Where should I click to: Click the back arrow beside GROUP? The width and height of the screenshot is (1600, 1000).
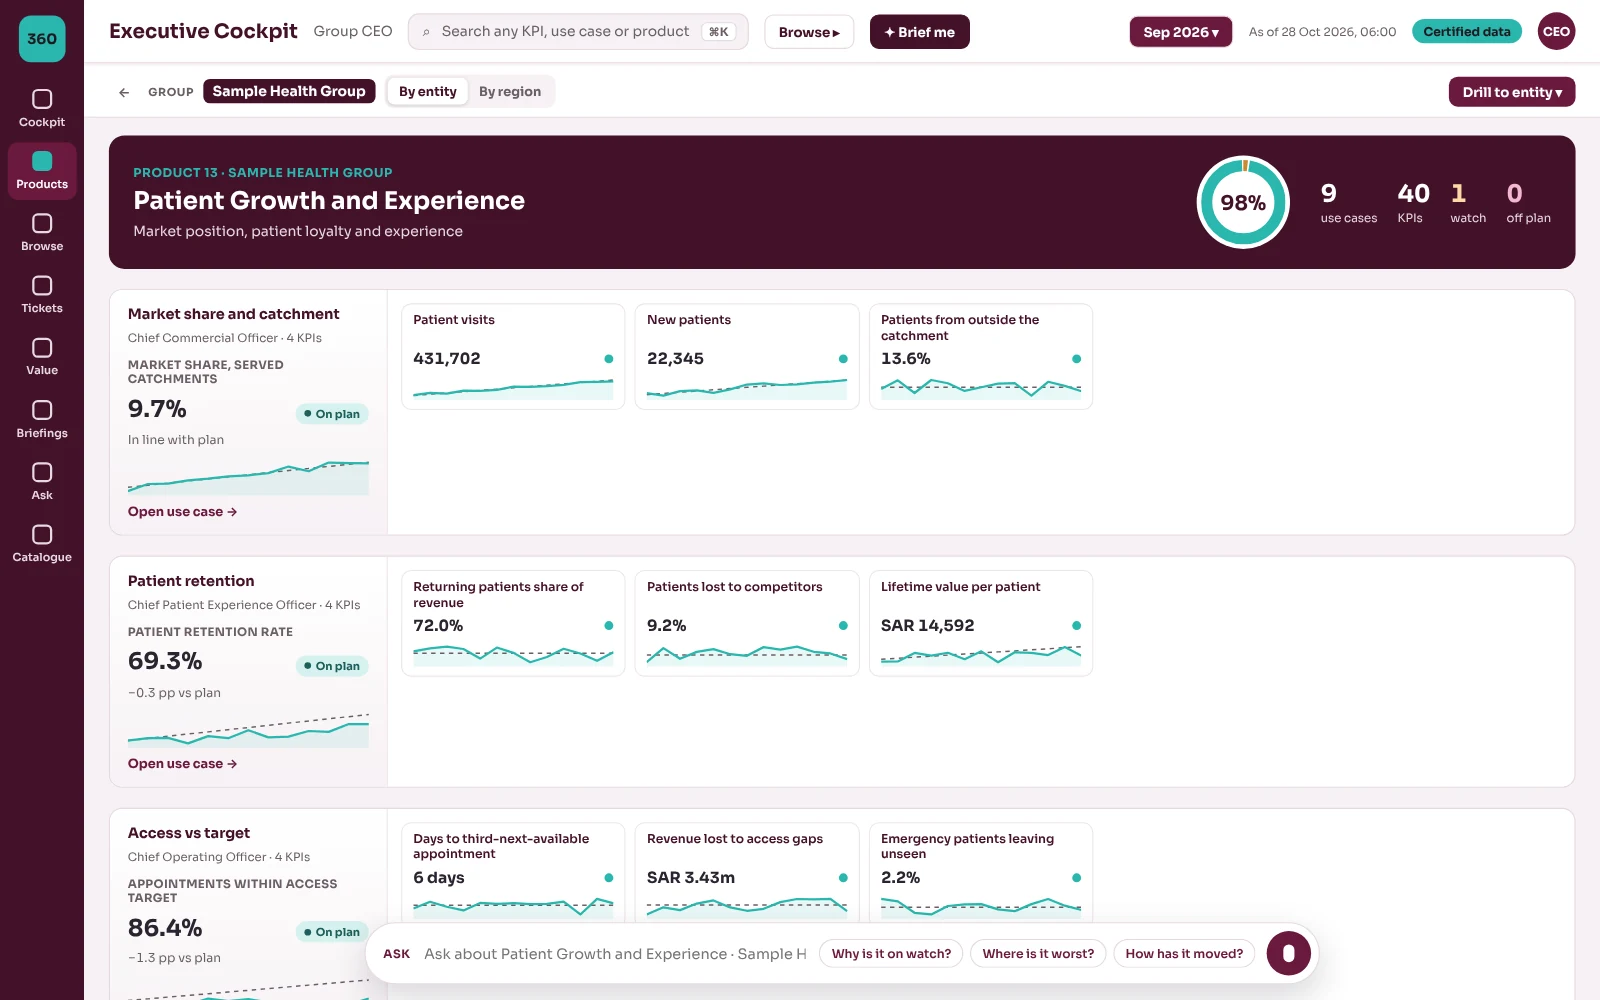pyautogui.click(x=124, y=92)
